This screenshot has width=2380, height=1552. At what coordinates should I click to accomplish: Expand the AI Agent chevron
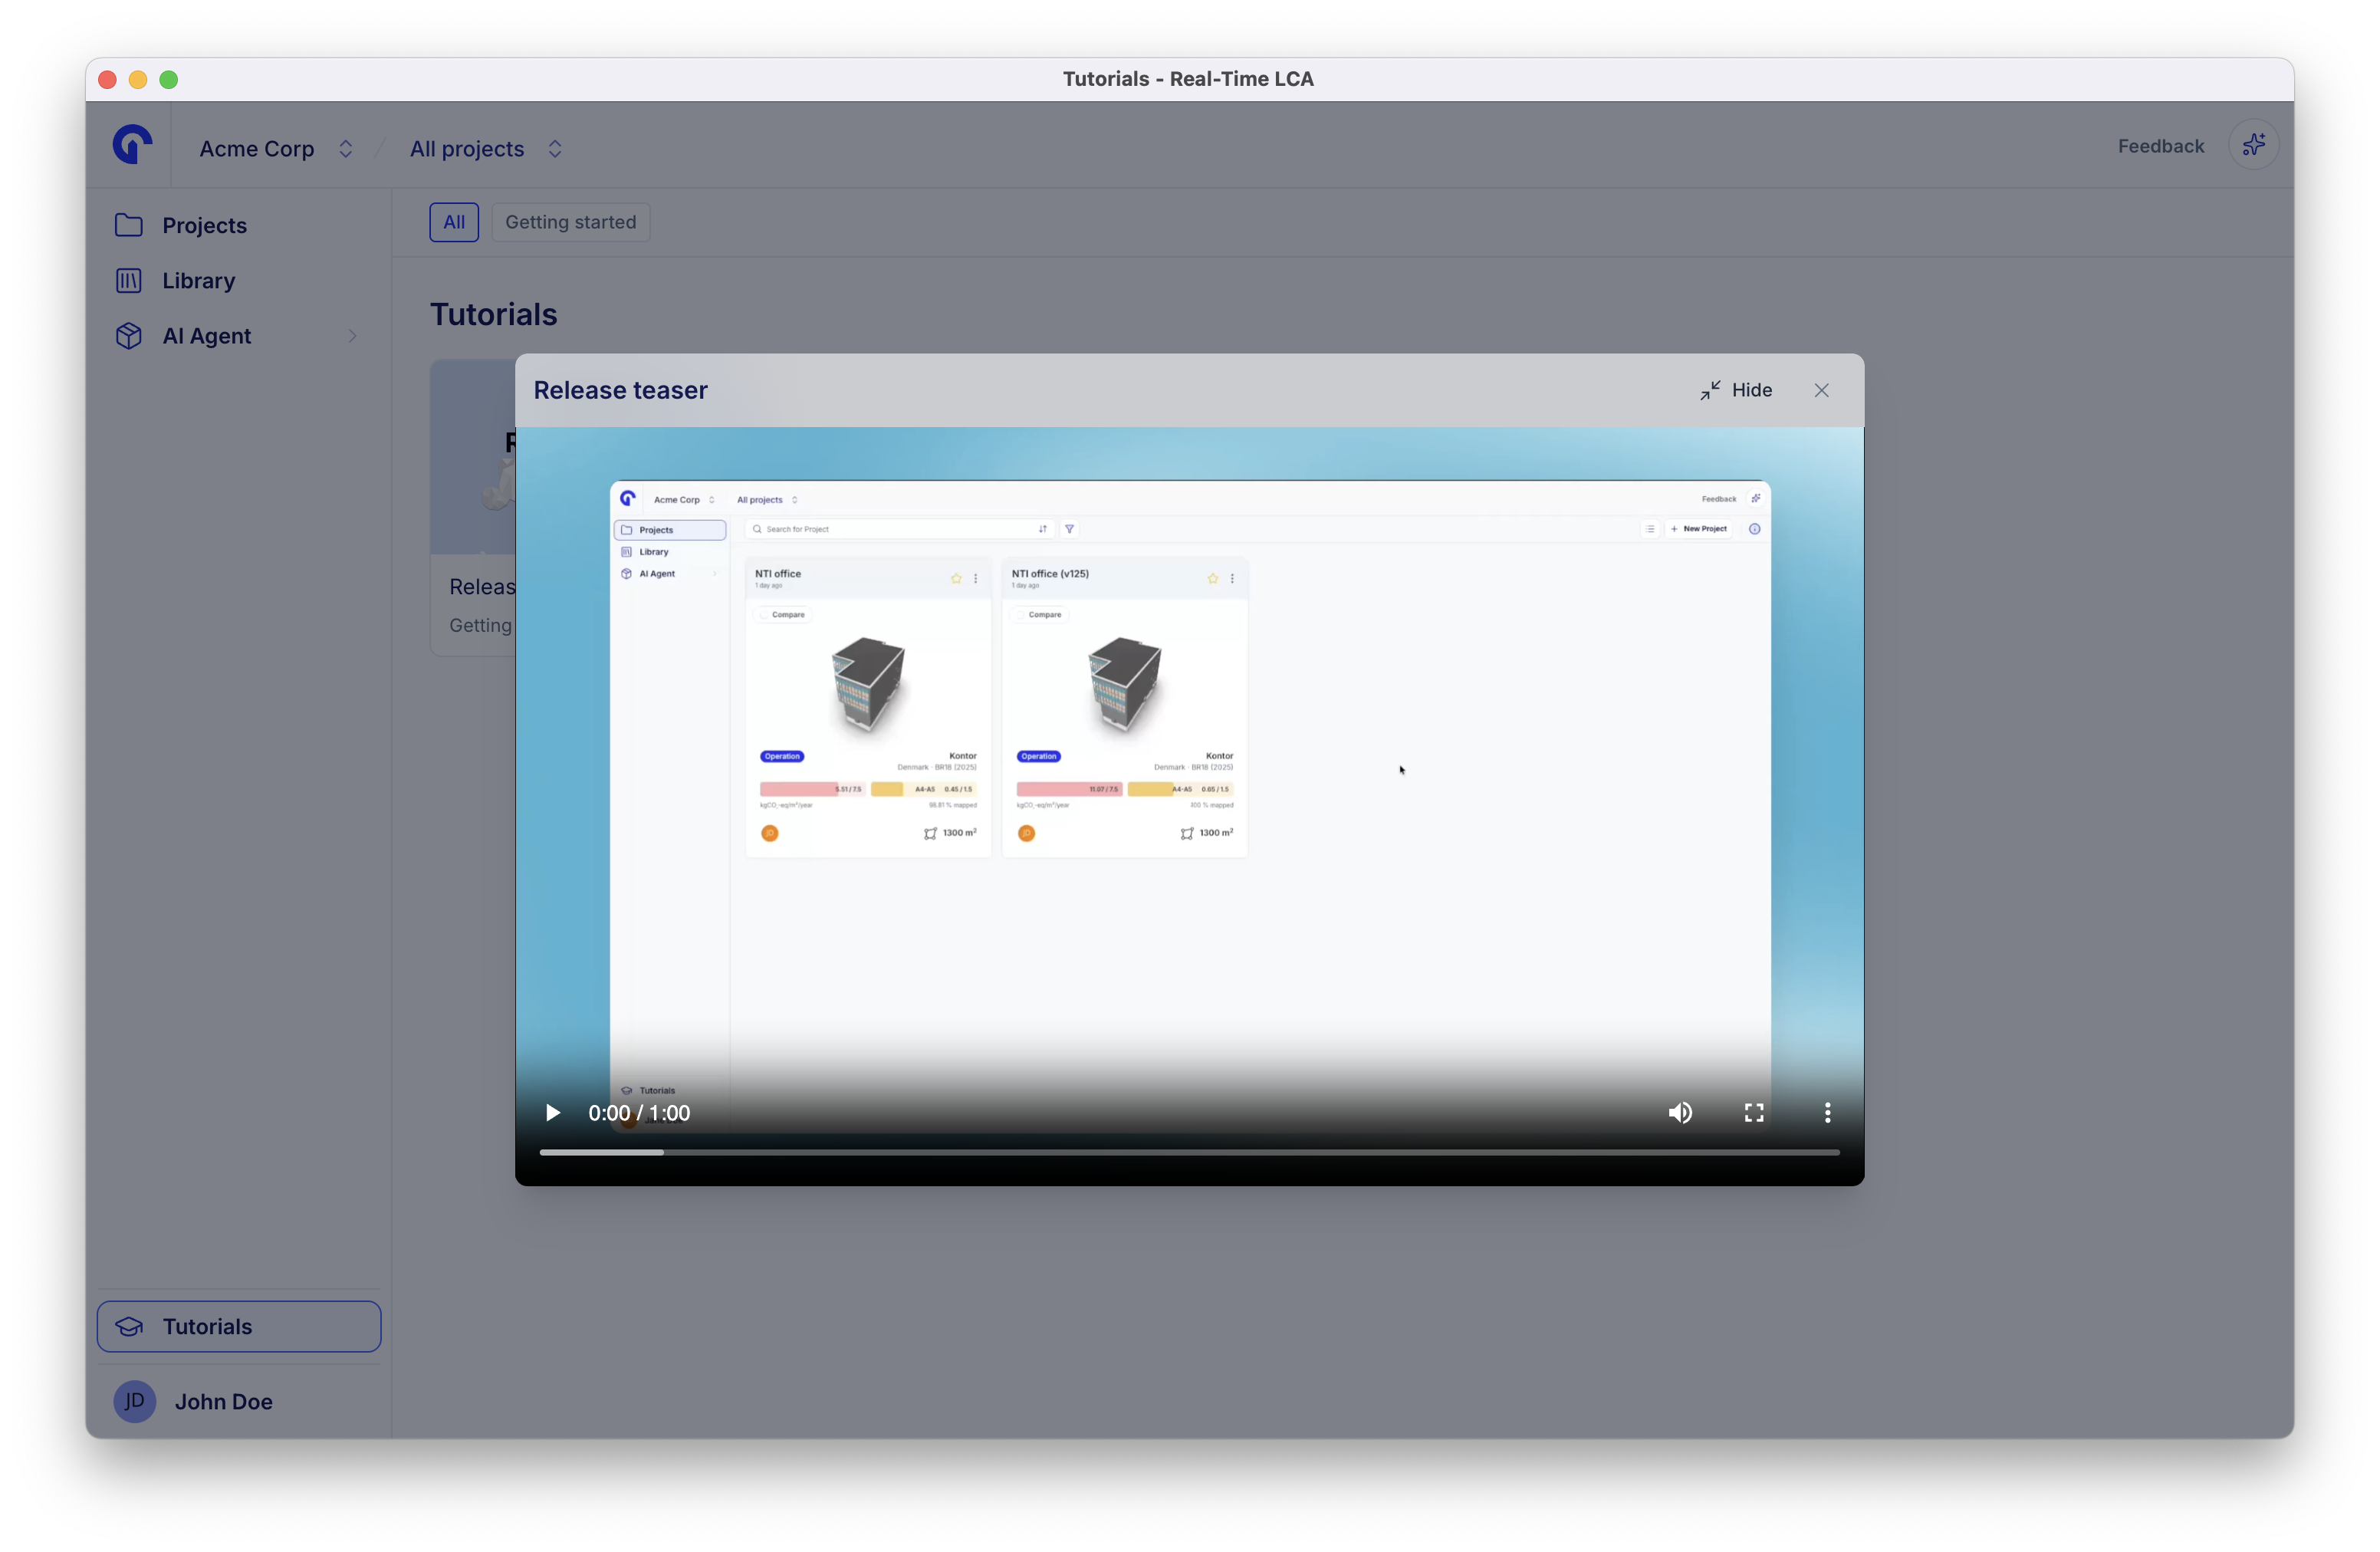point(352,336)
